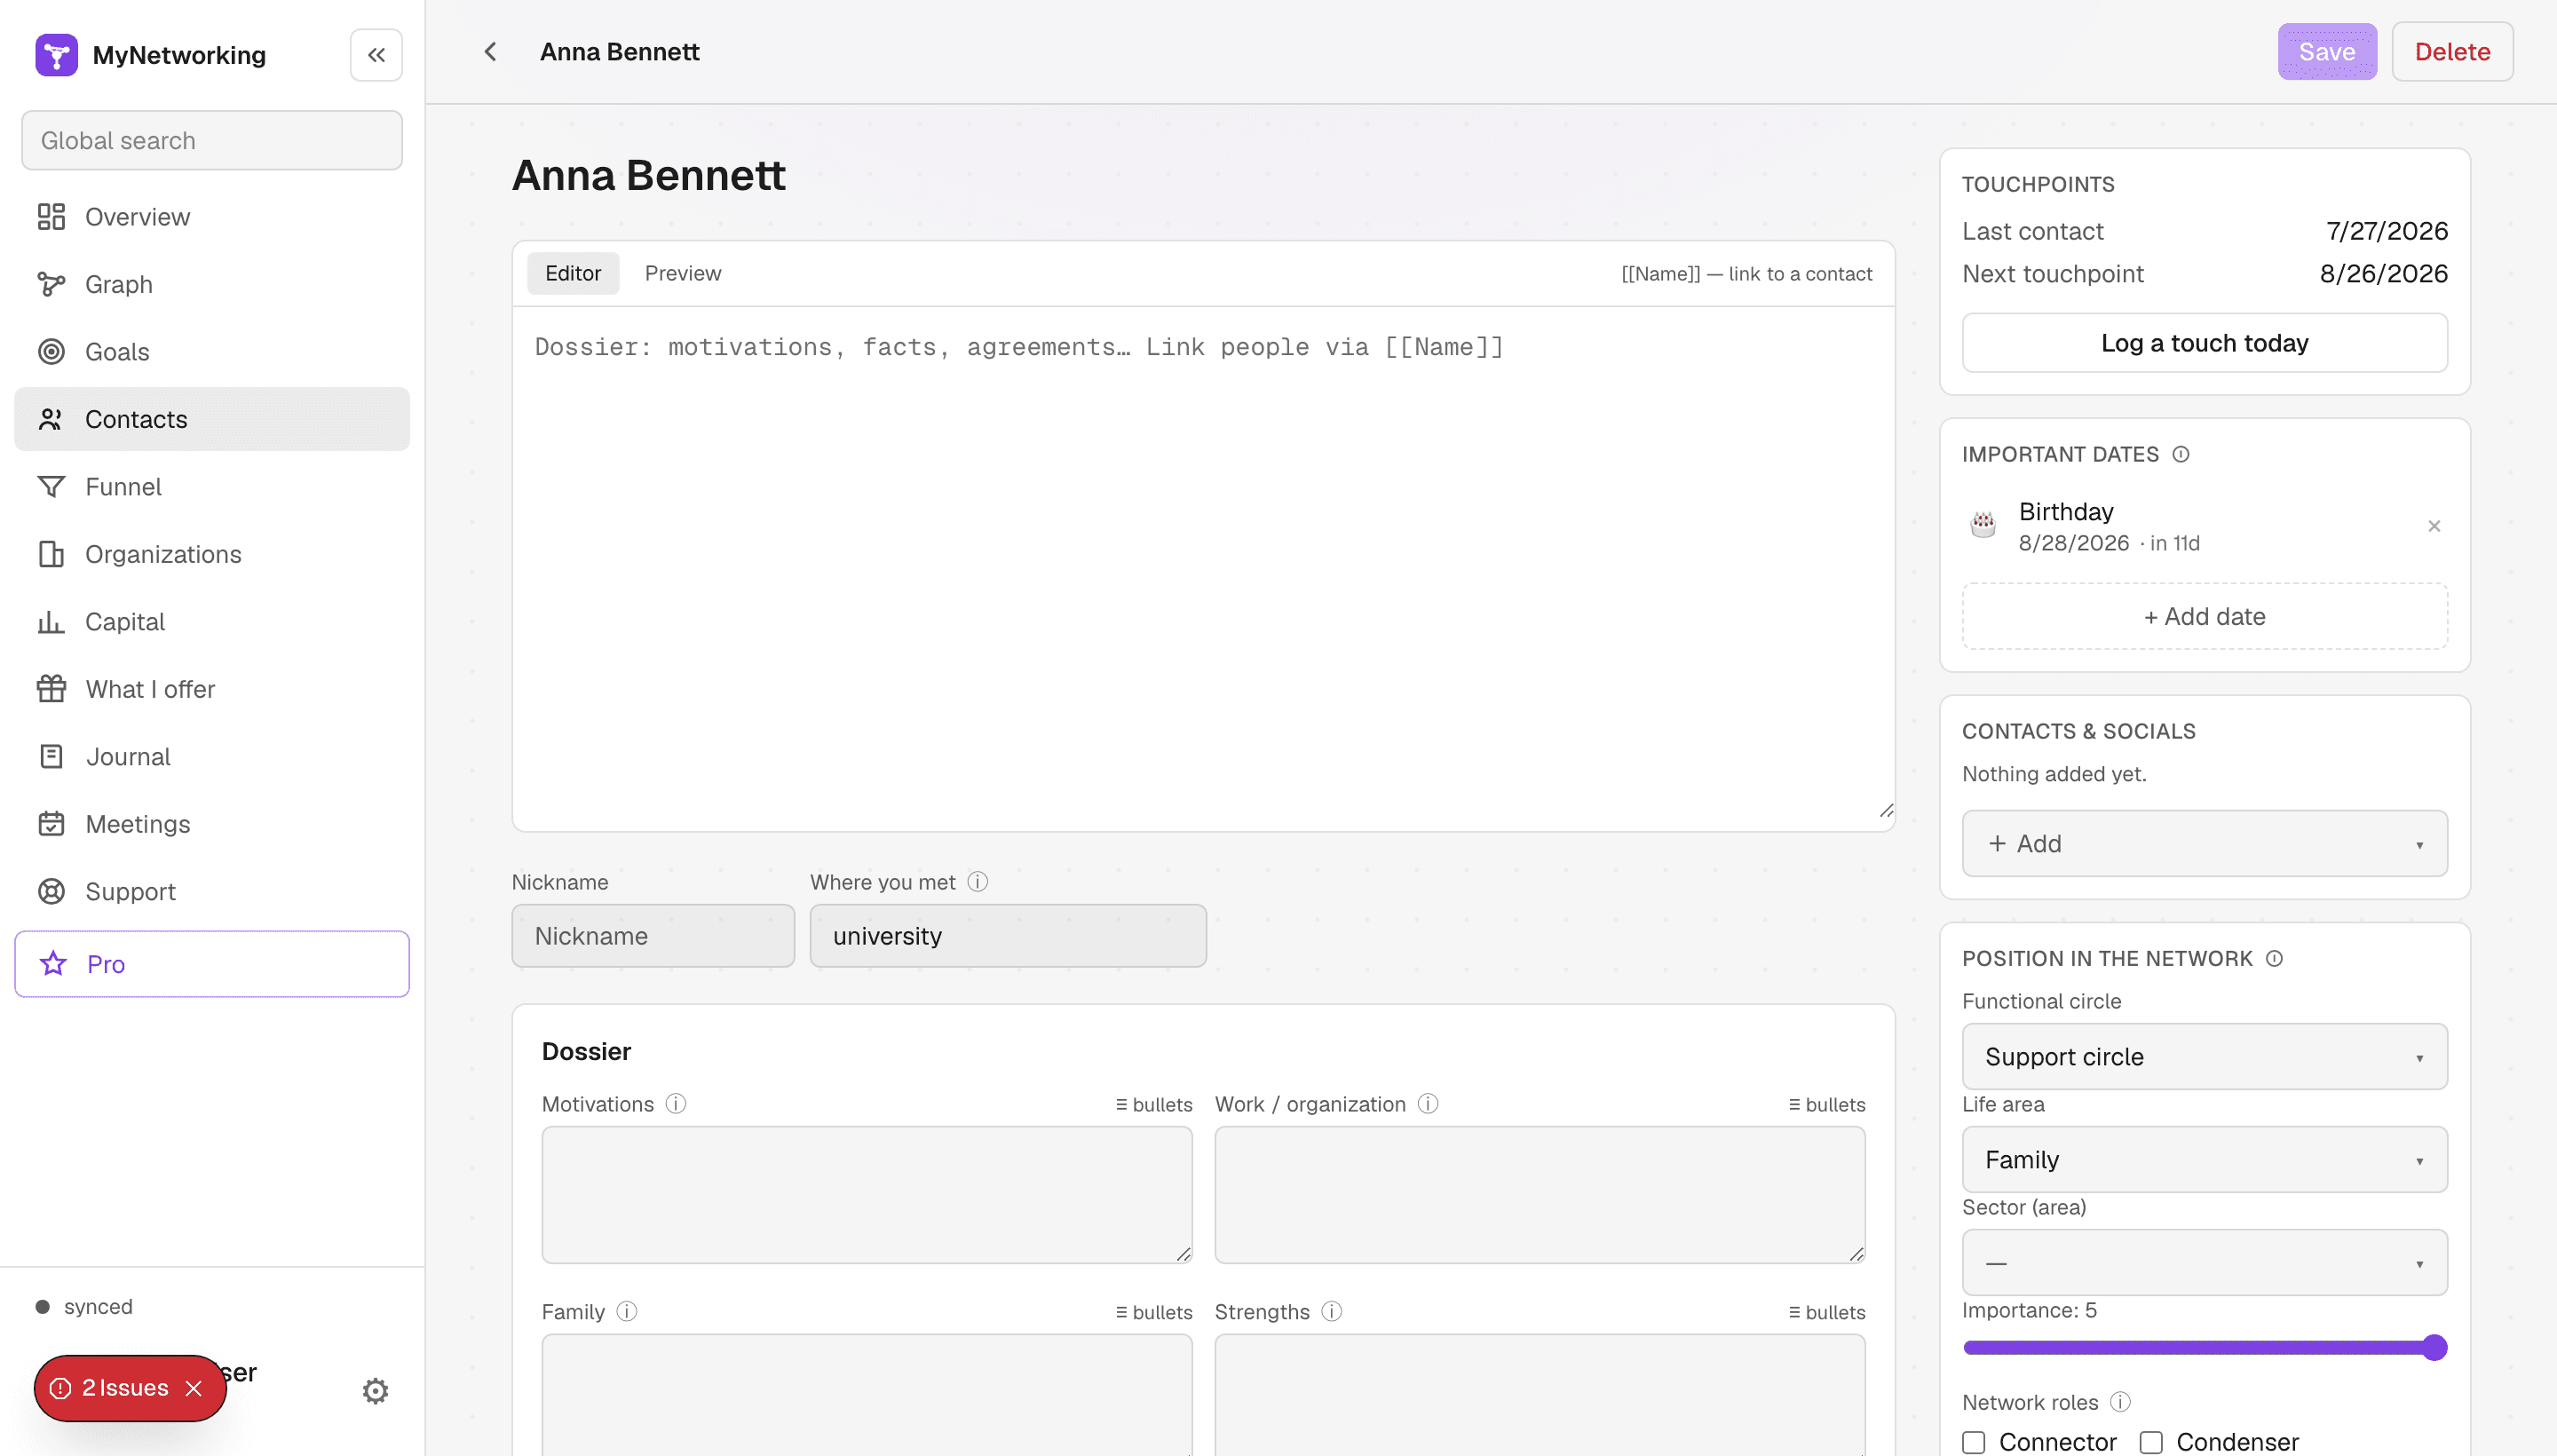Open Overview in the sidebar
Viewport: 2557px width, 1456px height.
[x=212, y=217]
